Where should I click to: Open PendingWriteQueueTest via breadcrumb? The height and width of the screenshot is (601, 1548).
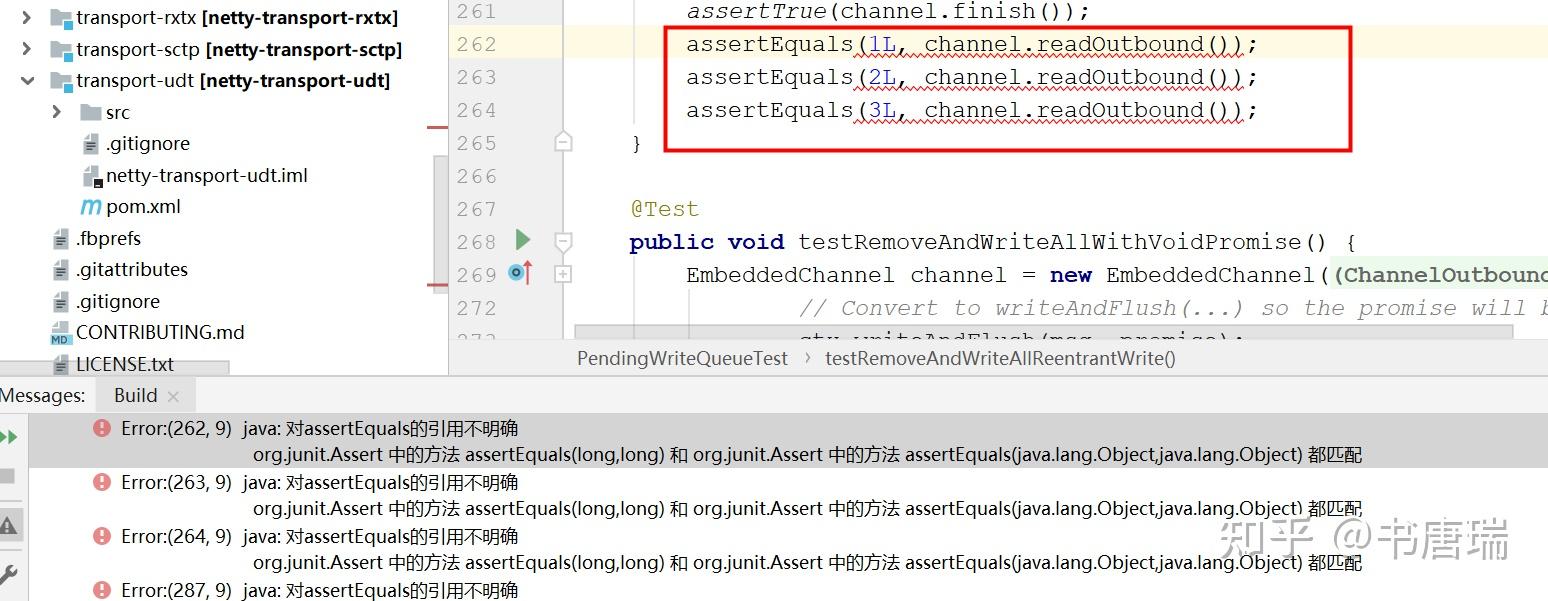pyautogui.click(x=682, y=358)
